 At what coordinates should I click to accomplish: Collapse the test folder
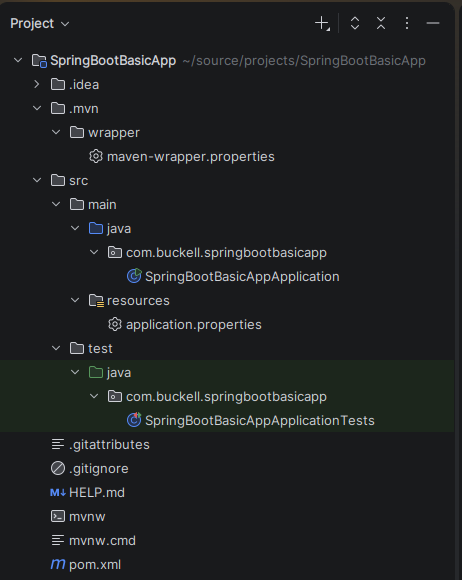(x=56, y=348)
